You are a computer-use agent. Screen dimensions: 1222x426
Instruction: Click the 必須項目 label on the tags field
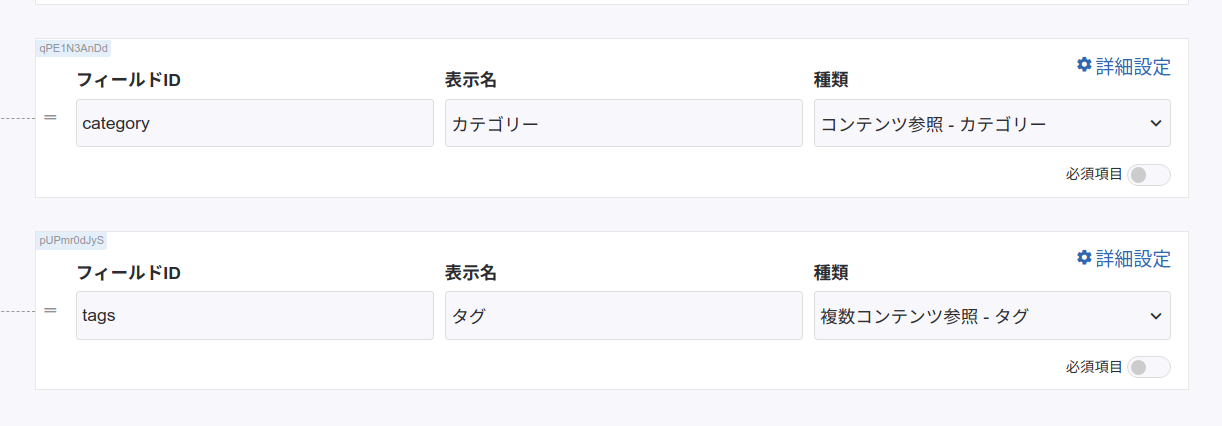tap(1094, 367)
